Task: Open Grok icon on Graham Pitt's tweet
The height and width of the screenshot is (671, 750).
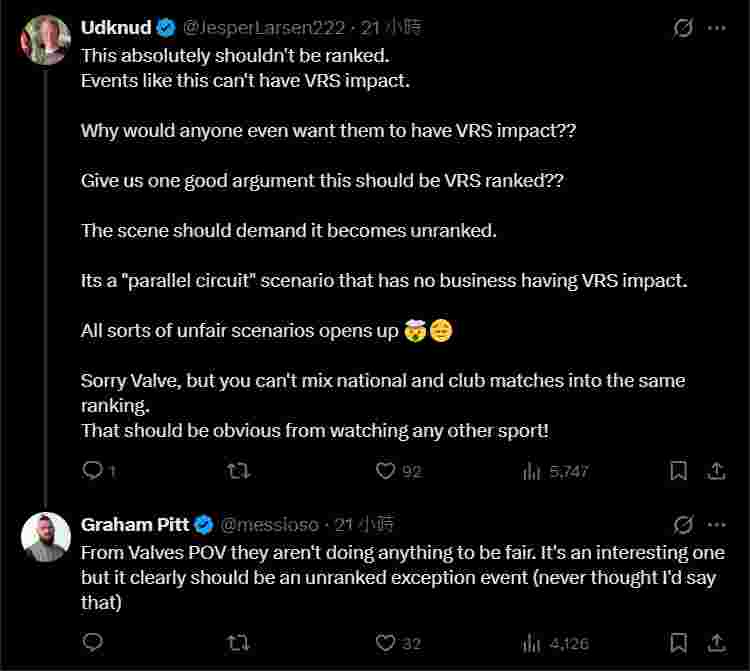Action: (x=683, y=524)
